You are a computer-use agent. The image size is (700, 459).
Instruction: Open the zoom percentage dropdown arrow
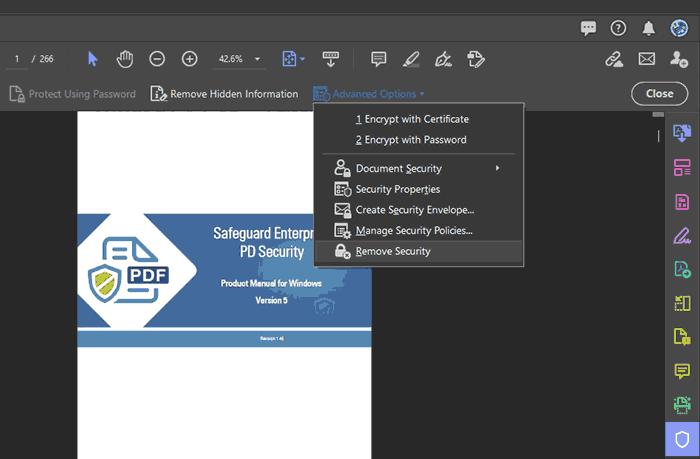[x=257, y=59]
